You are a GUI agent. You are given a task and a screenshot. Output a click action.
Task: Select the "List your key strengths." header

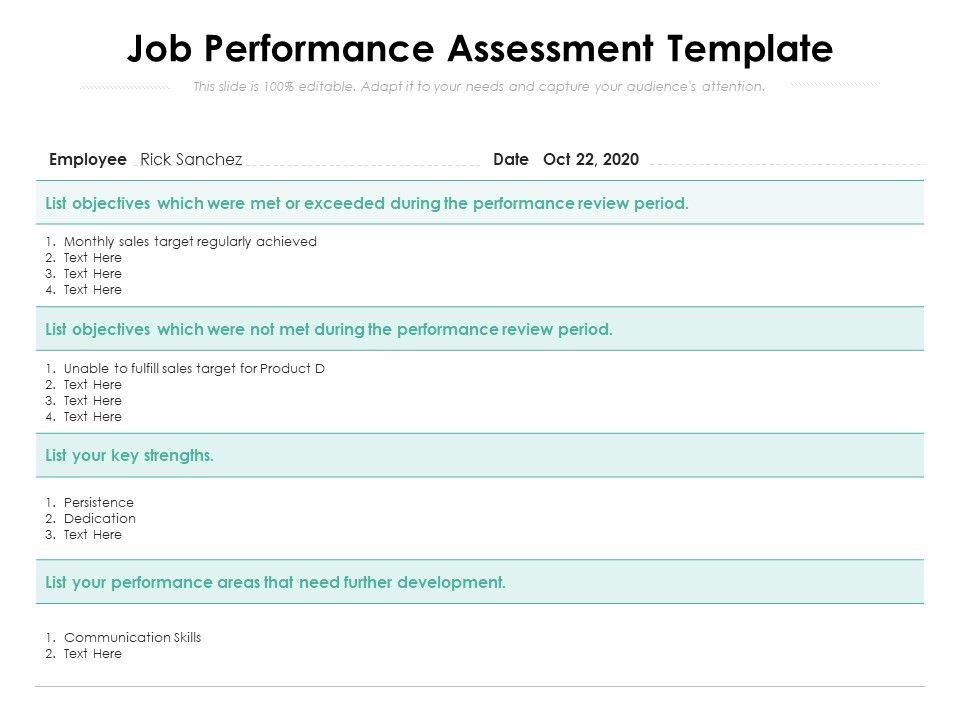130,456
